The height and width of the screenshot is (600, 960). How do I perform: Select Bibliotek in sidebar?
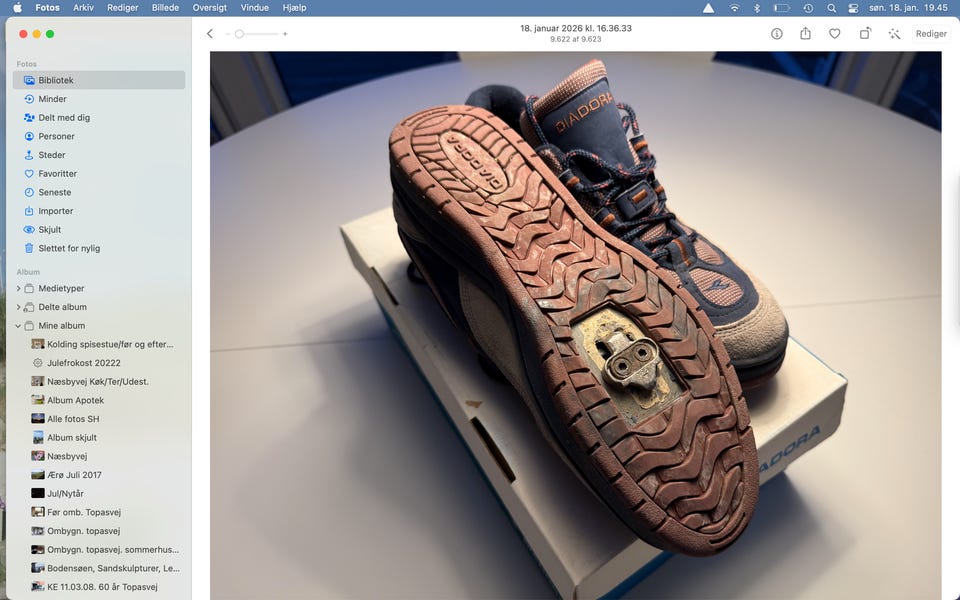pos(99,80)
